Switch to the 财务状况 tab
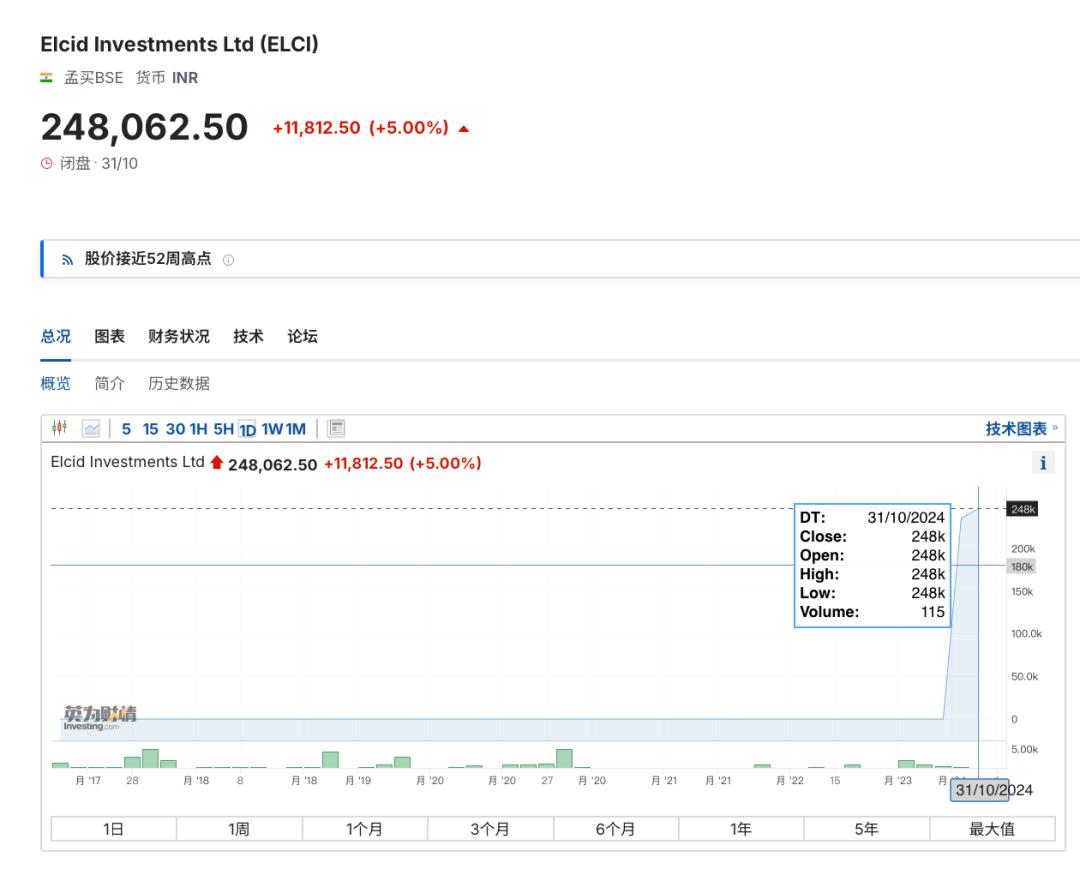 pyautogui.click(x=179, y=337)
